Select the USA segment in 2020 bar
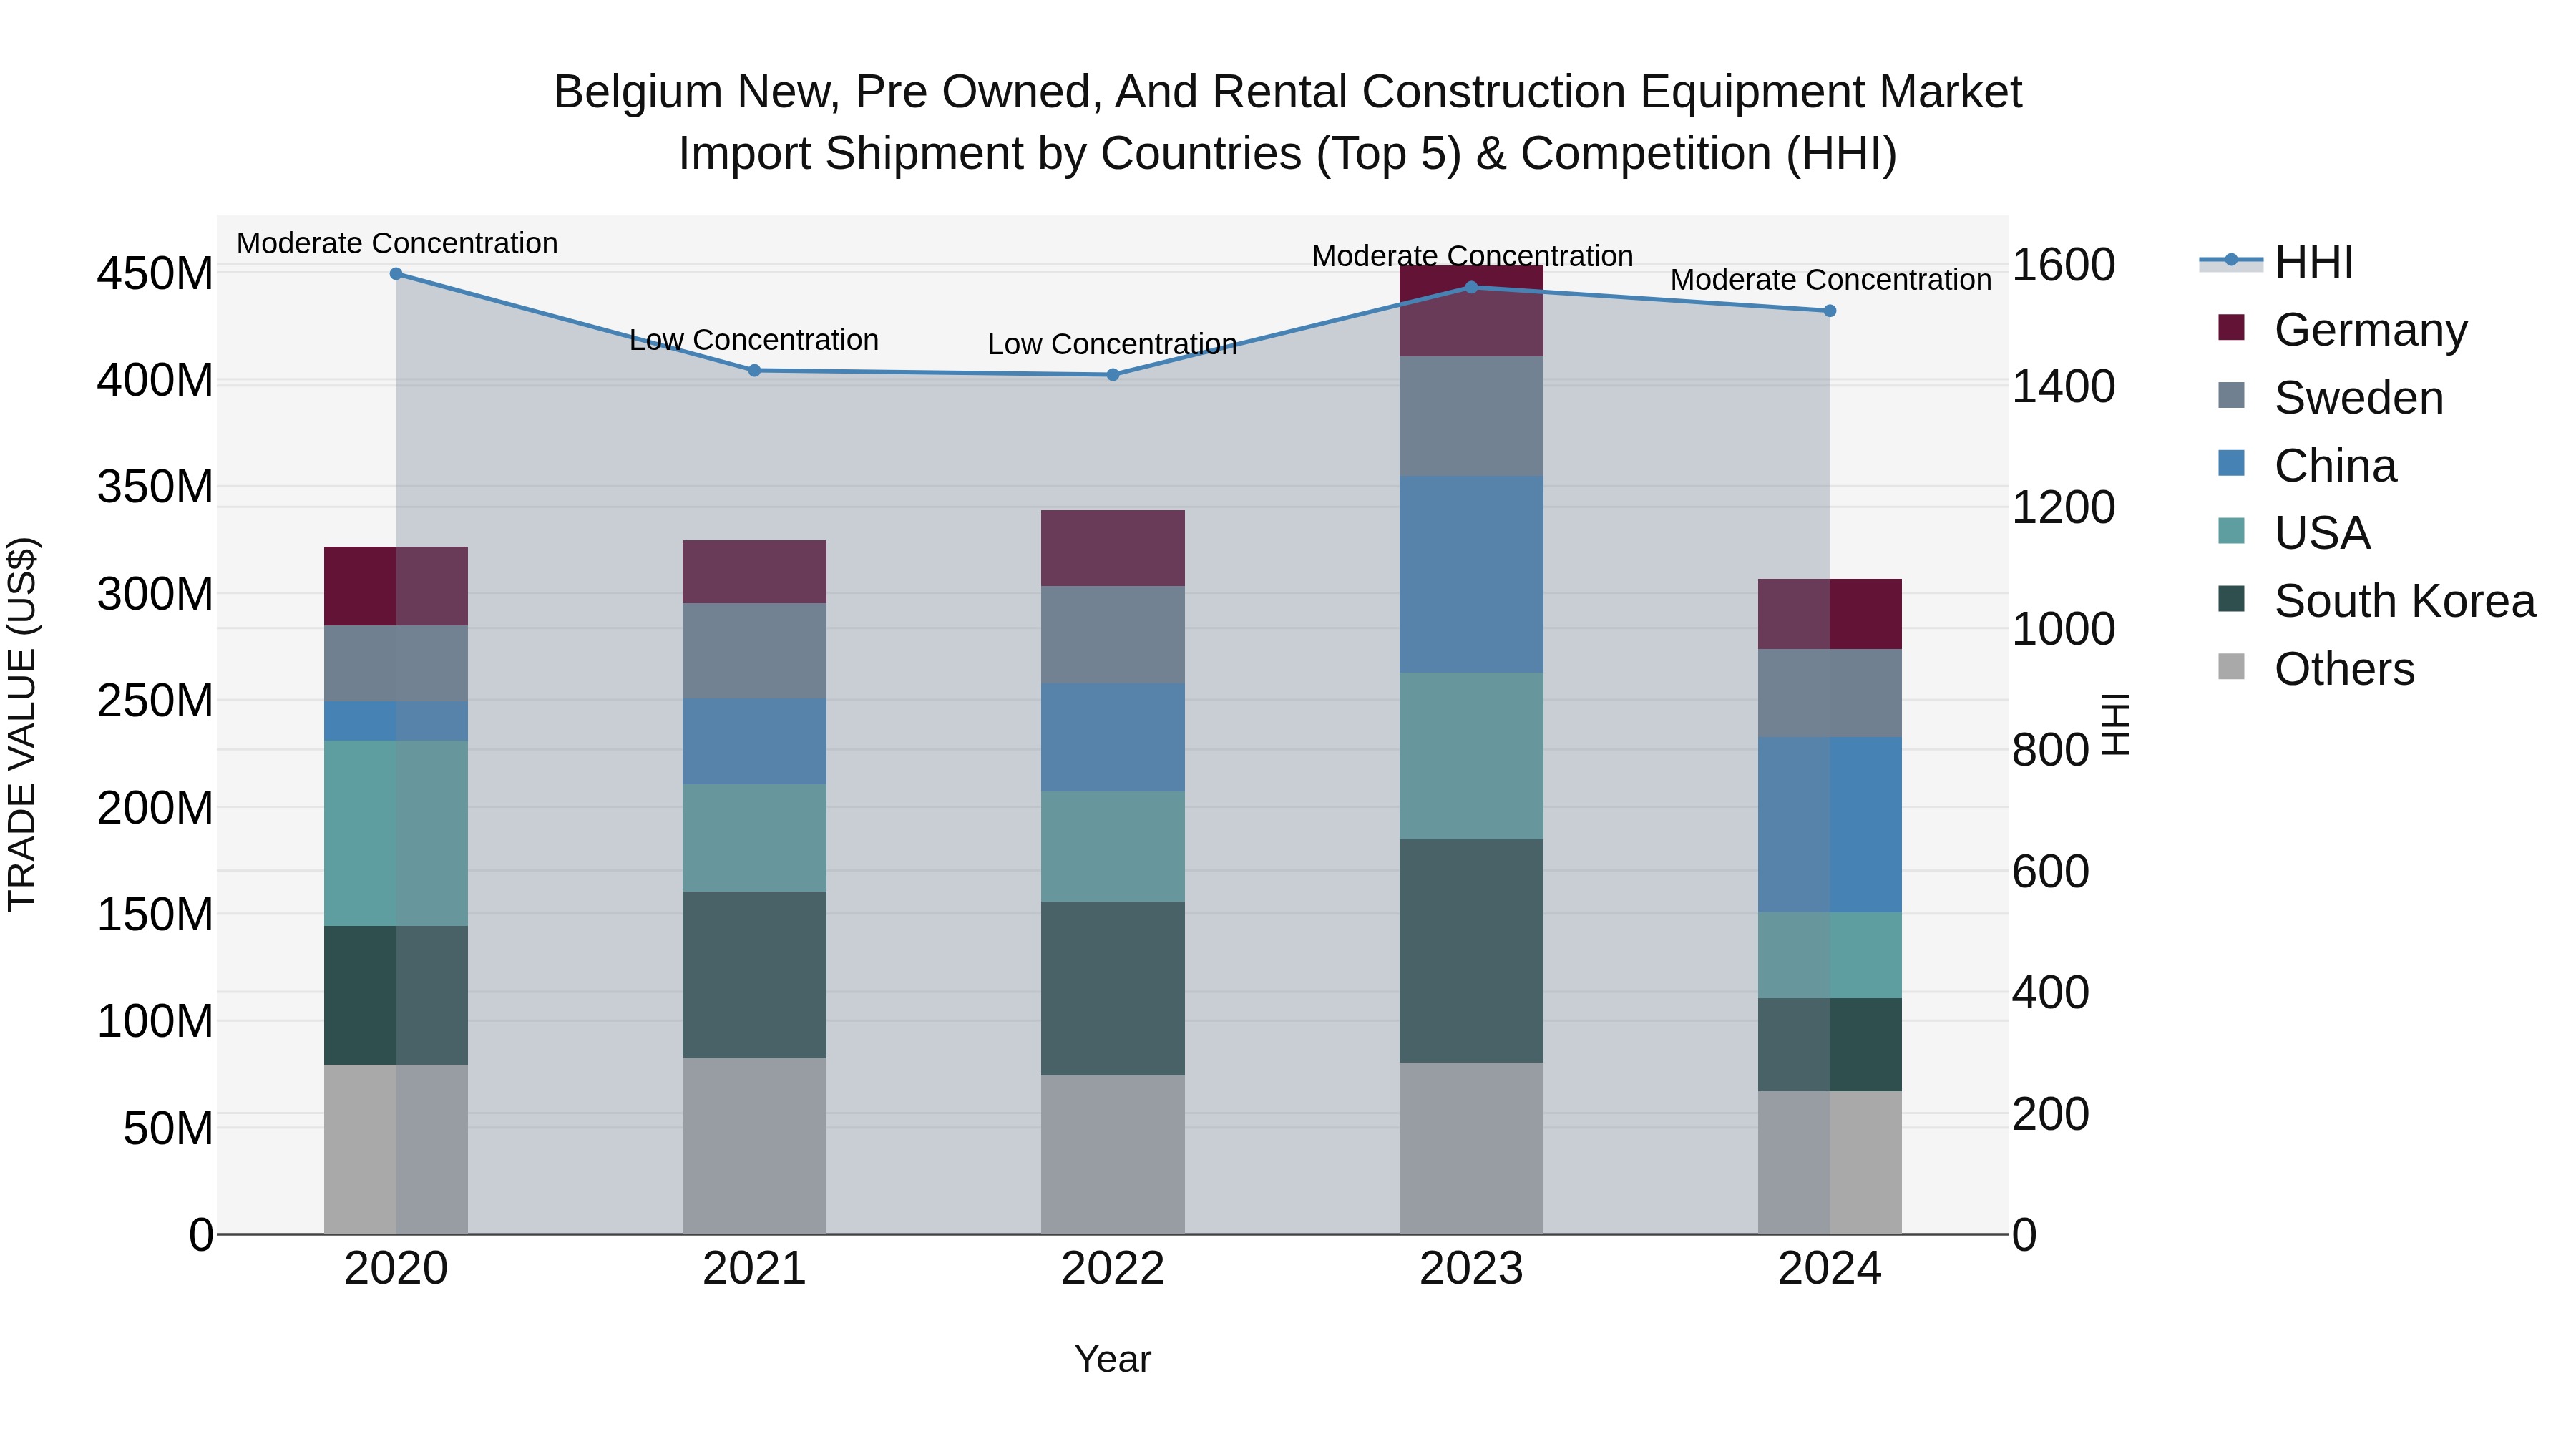Image resolution: width=2576 pixels, height=1449 pixels. [x=396, y=833]
